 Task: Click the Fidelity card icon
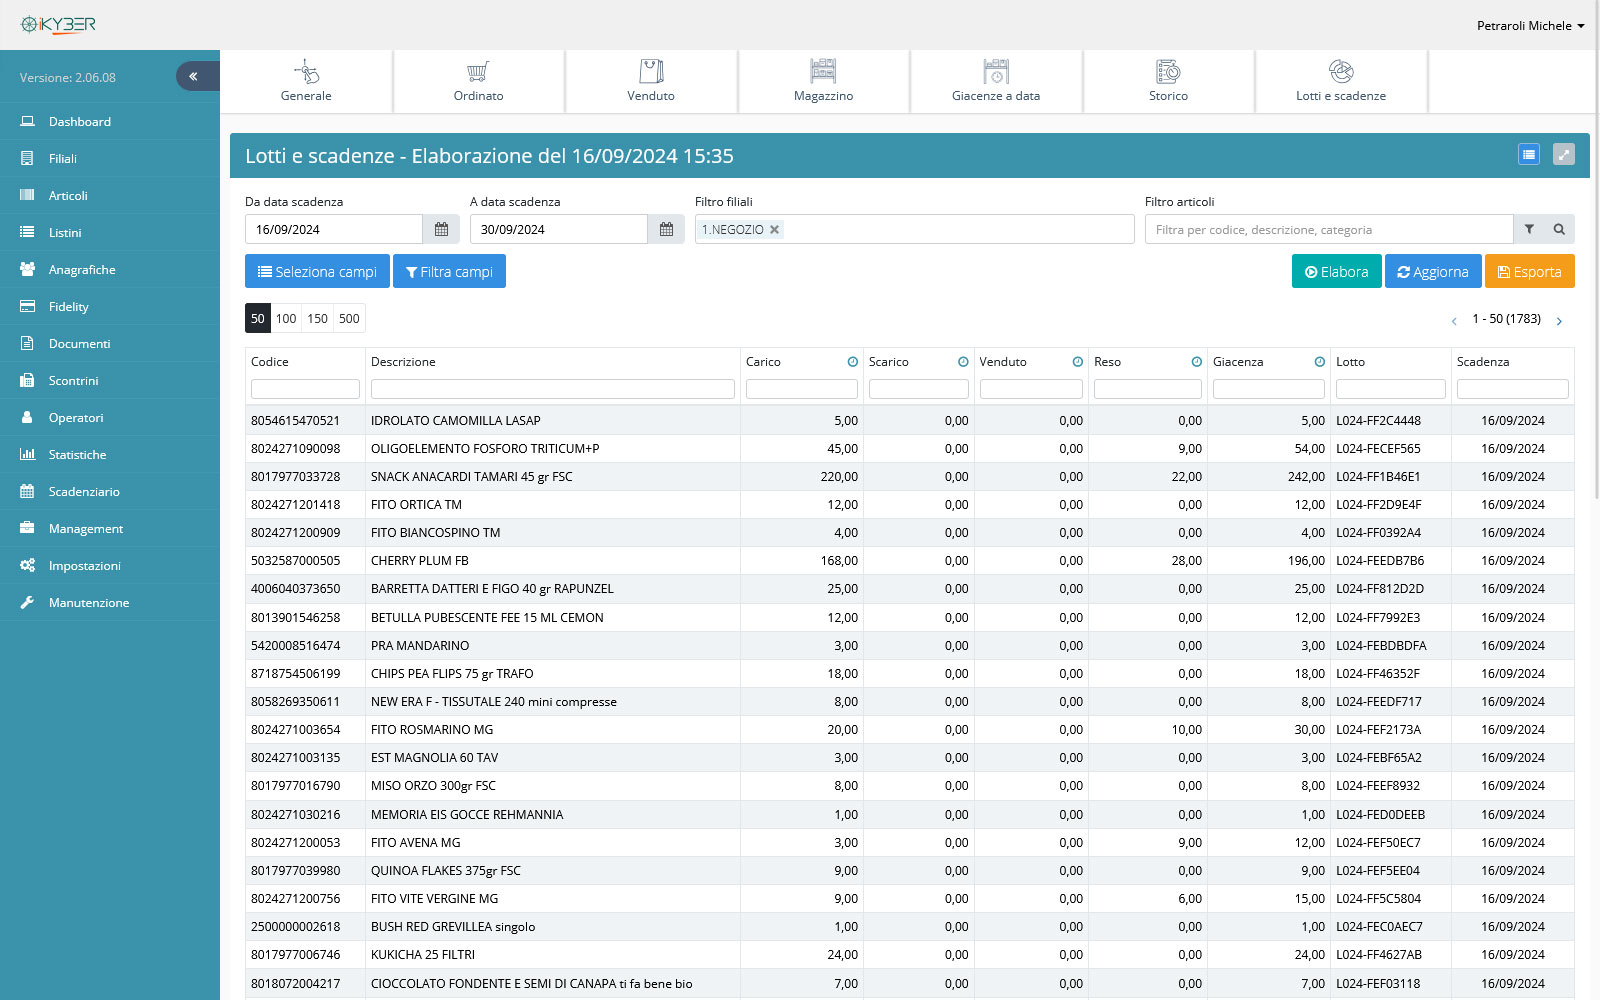coord(27,306)
